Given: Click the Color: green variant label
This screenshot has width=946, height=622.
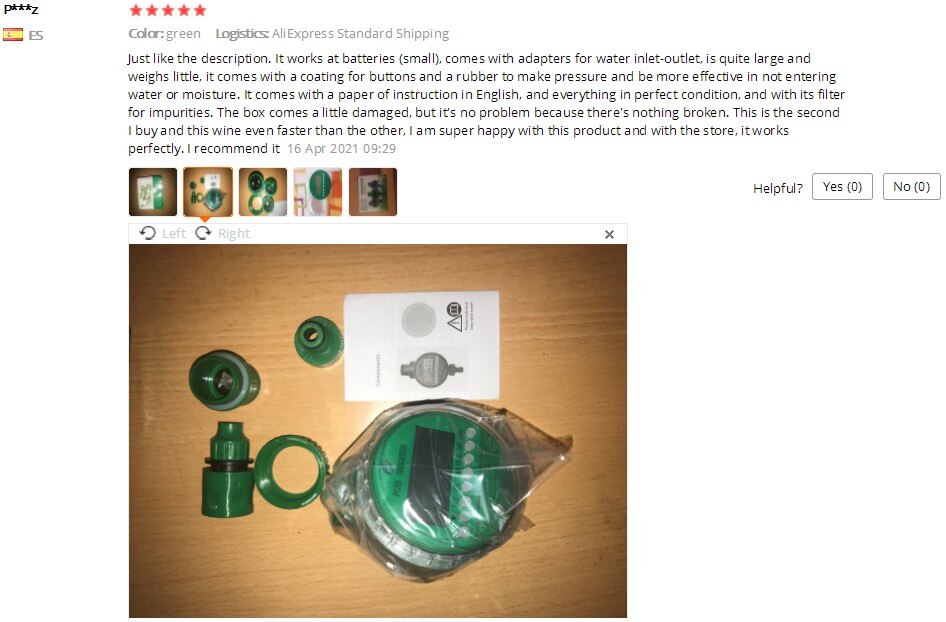Looking at the screenshot, I should click(164, 34).
